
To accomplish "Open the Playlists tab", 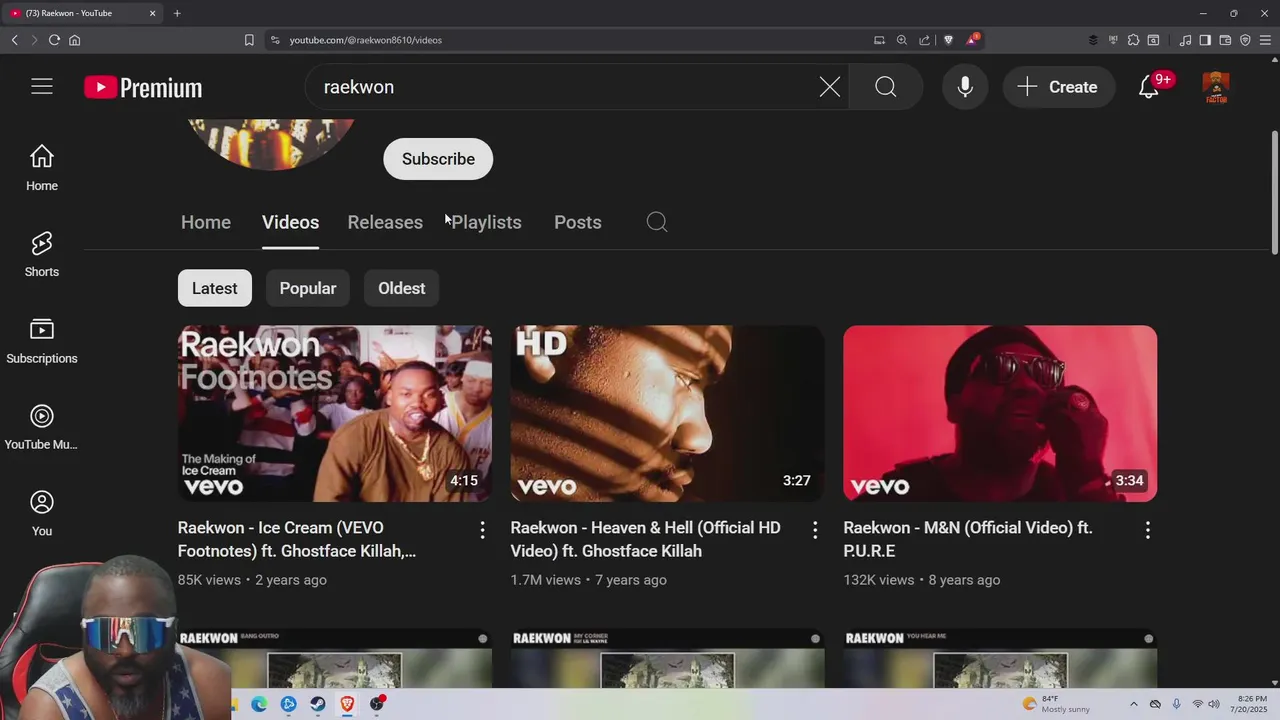I will point(486,222).
